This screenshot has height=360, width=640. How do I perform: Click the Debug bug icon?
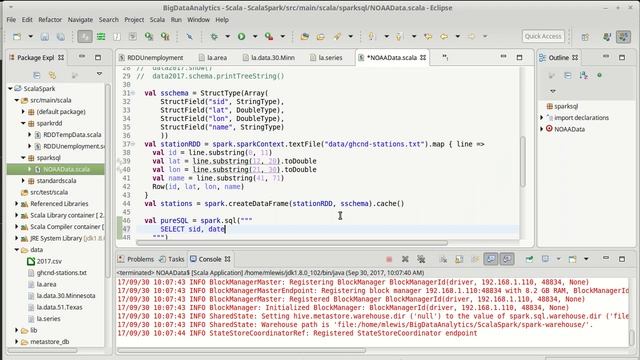click(x=214, y=36)
